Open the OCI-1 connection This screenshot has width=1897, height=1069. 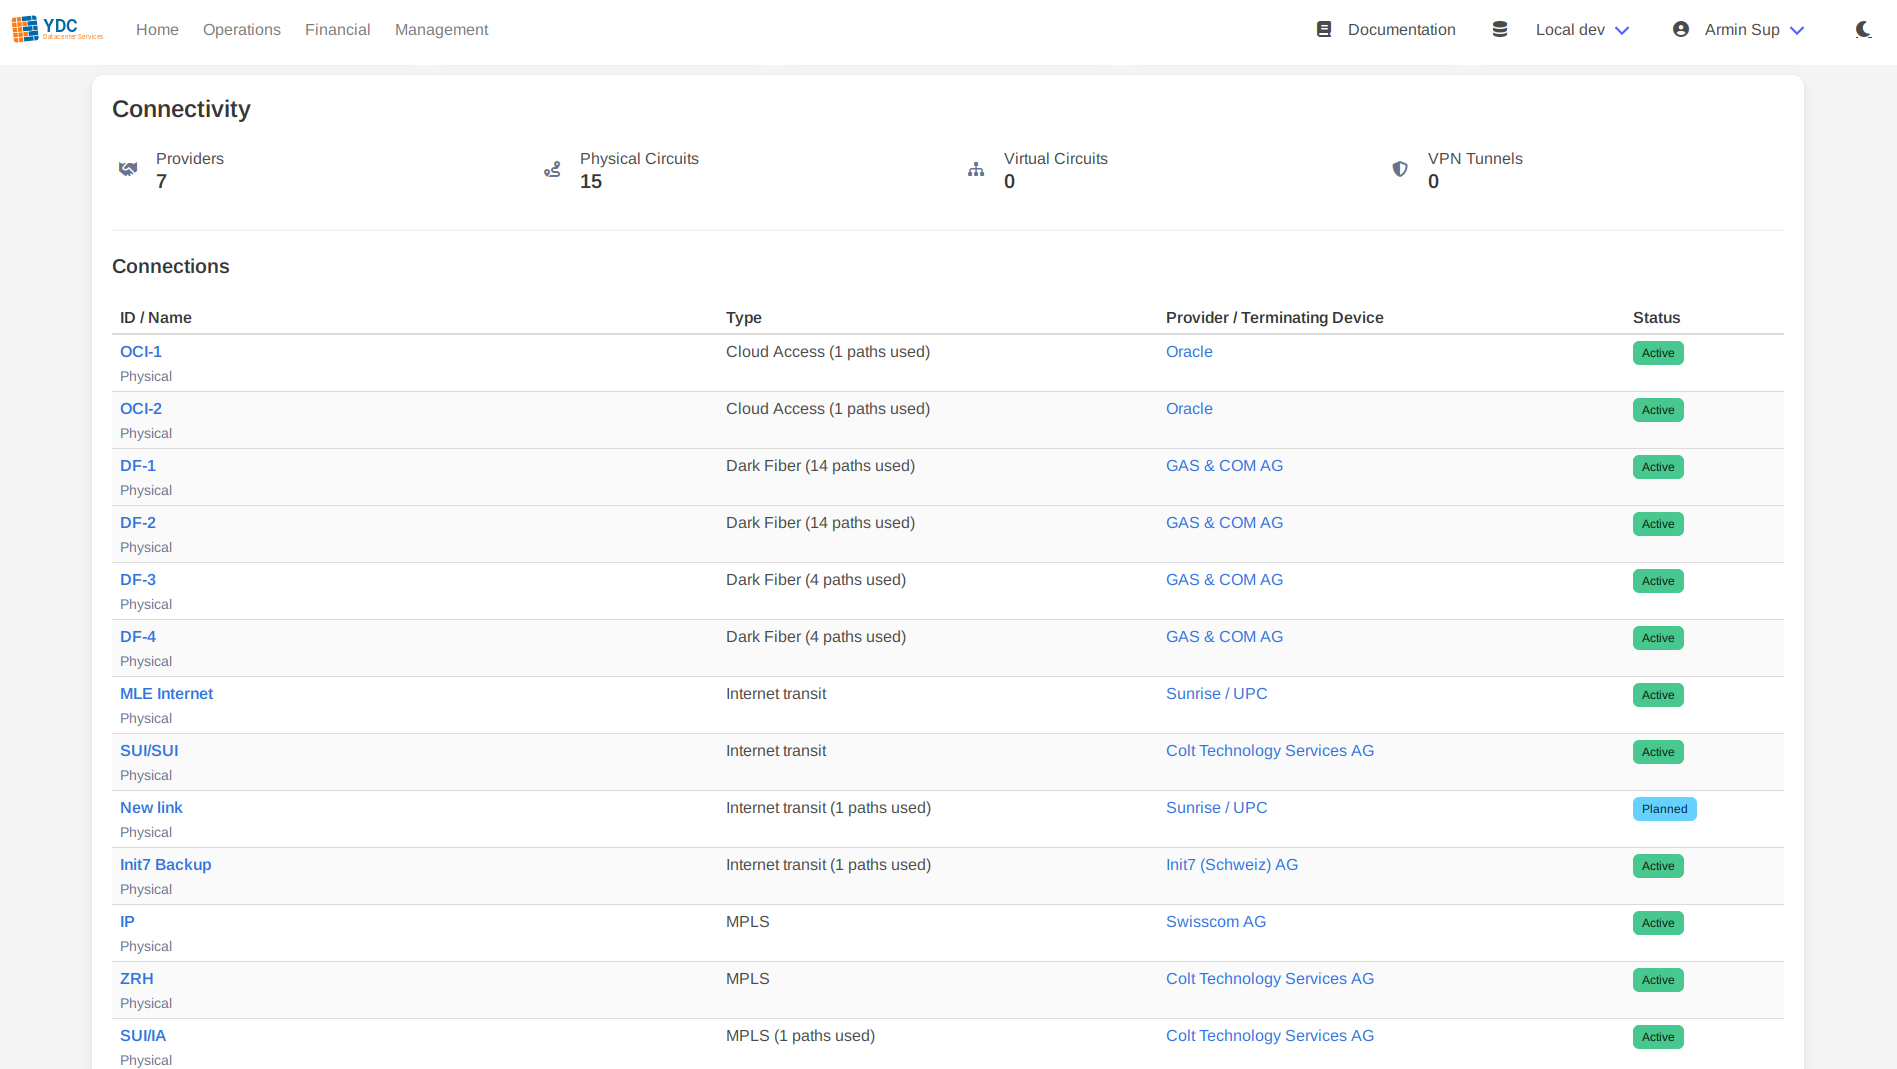pyautogui.click(x=141, y=352)
